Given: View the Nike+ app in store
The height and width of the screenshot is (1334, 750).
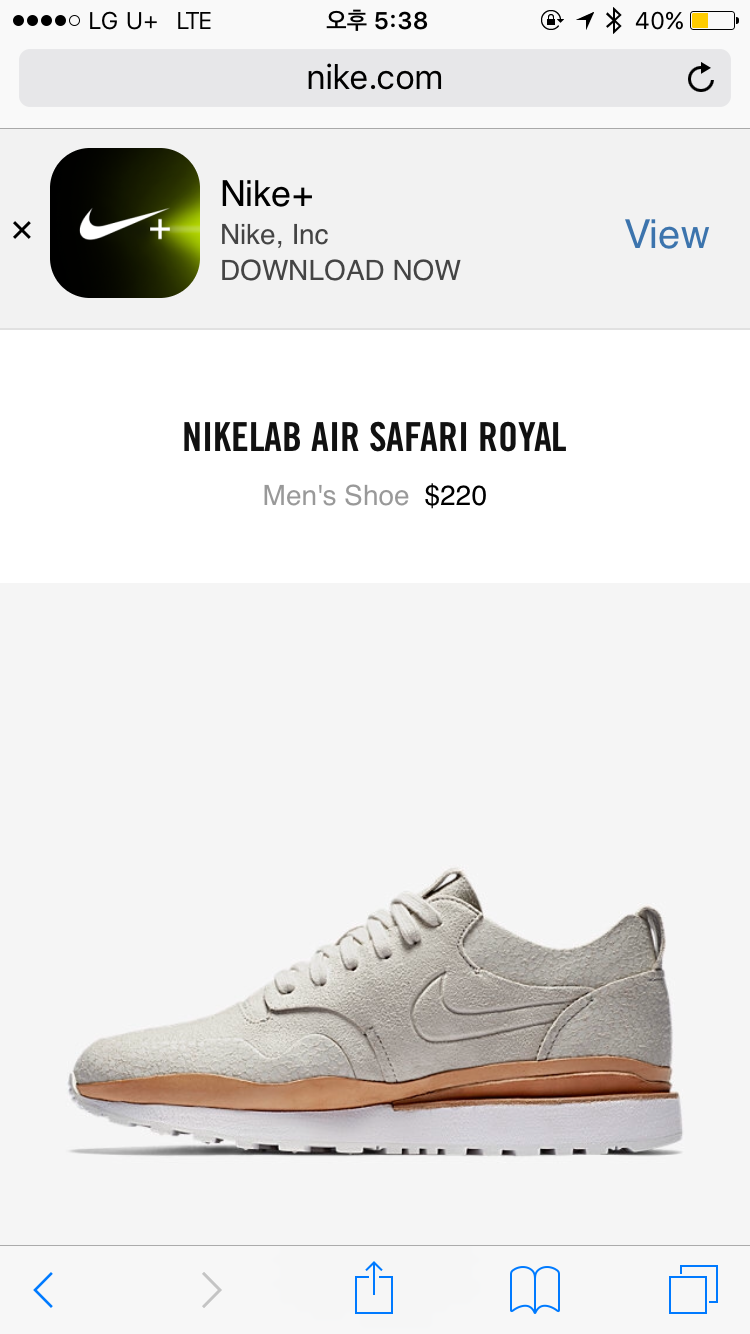Looking at the screenshot, I should pyautogui.click(x=666, y=234).
